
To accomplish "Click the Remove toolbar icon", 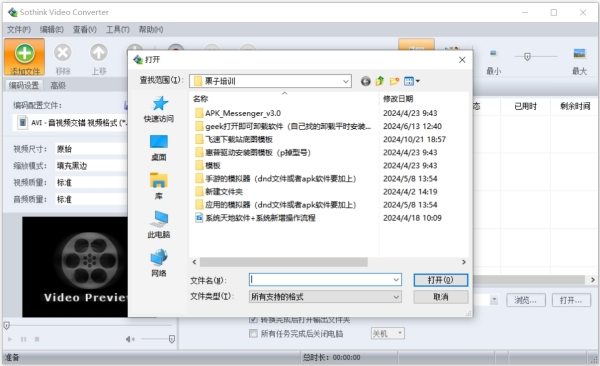I will point(62,53).
